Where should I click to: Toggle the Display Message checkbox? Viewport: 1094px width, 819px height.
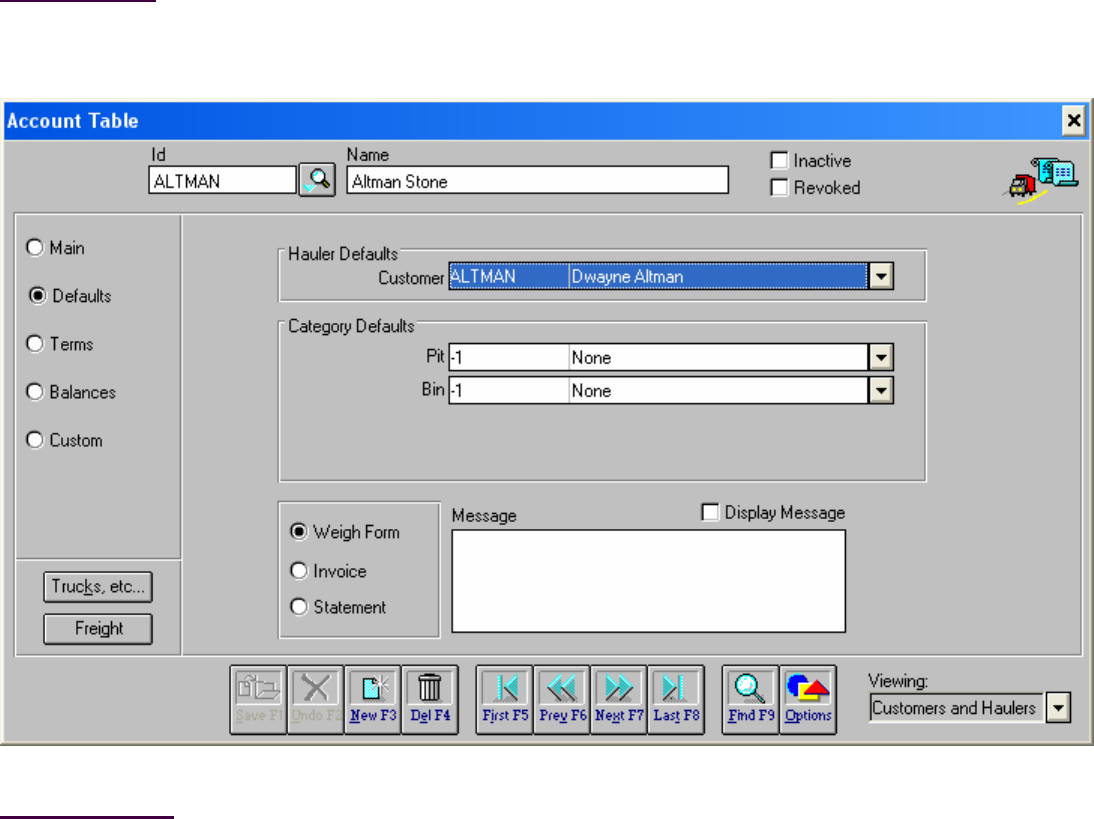pos(711,513)
